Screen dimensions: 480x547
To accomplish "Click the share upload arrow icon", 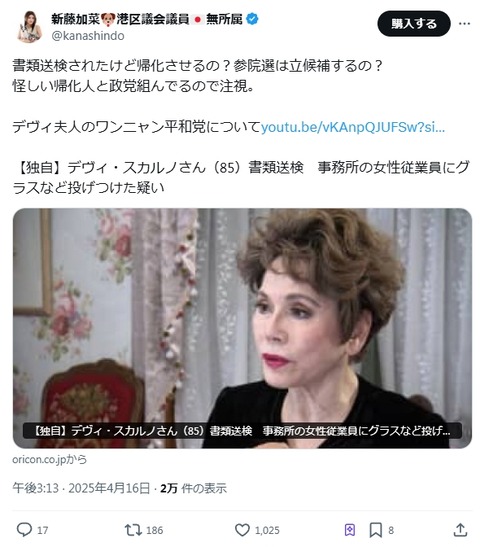I will 460,530.
